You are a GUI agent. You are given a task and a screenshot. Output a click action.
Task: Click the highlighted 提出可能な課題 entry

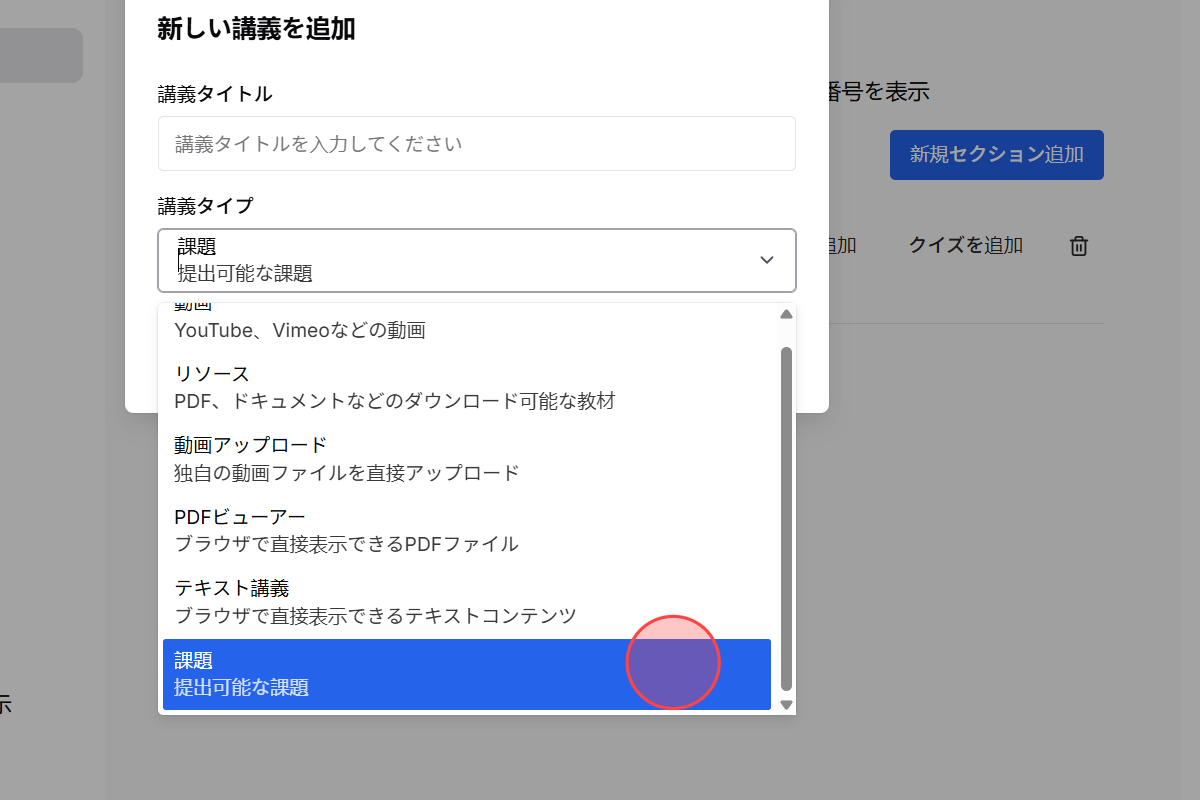400,687
